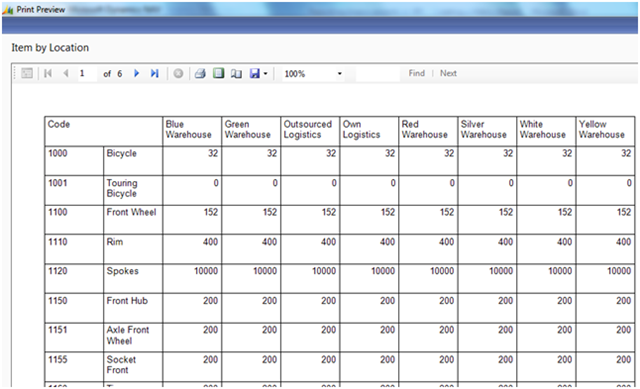
Task: Click Socket Front 200 under Yellow Warehouse
Action: 624,360
